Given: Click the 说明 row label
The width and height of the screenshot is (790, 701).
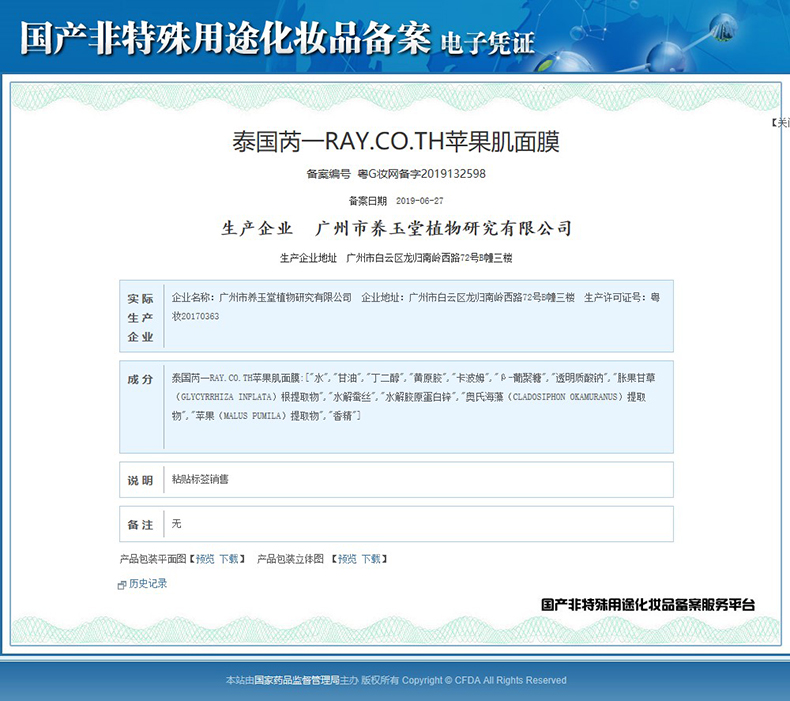Looking at the screenshot, I should click(x=141, y=480).
